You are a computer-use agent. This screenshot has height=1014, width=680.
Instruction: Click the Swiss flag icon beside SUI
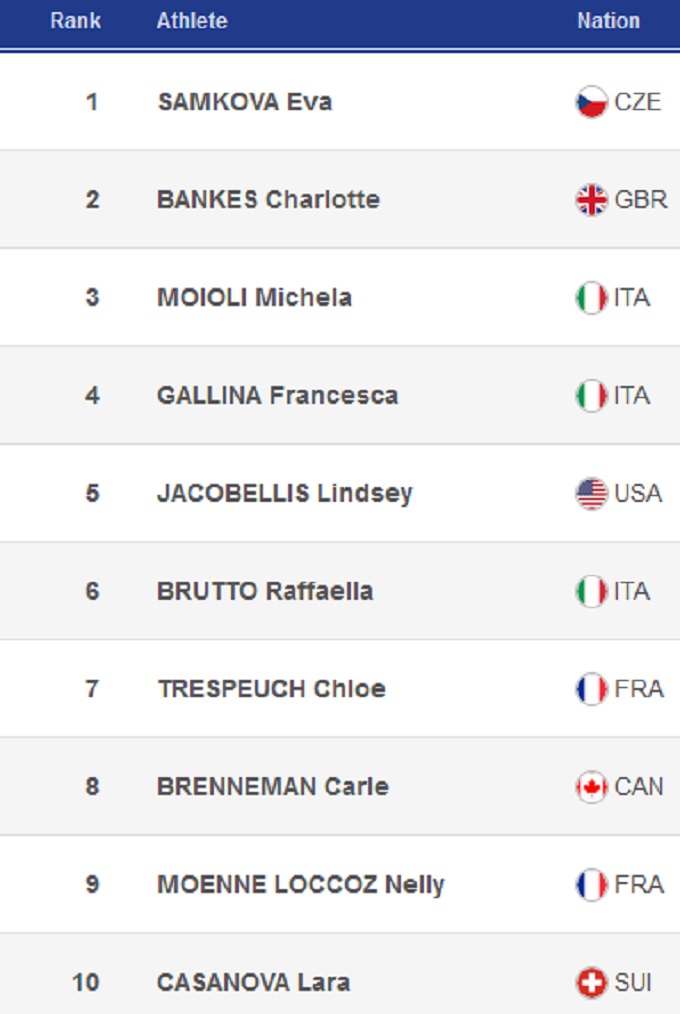[x=592, y=983]
